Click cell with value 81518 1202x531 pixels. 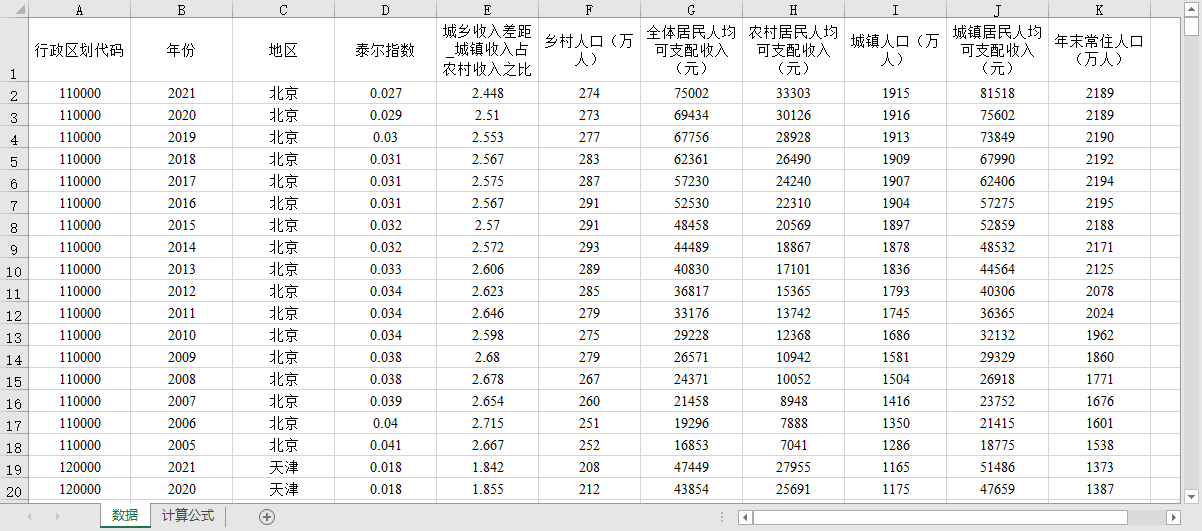(x=997, y=94)
